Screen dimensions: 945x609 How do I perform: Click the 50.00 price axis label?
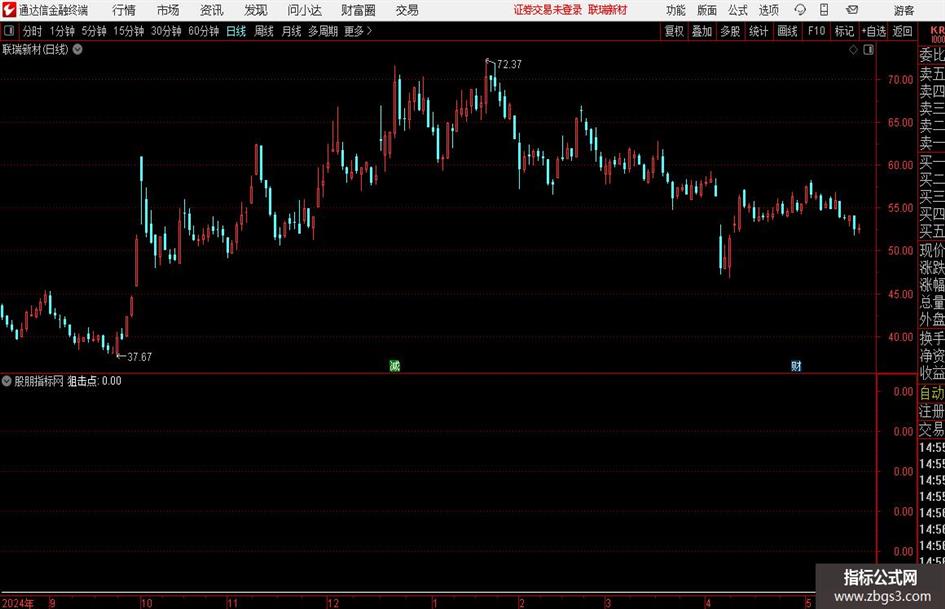coord(900,251)
